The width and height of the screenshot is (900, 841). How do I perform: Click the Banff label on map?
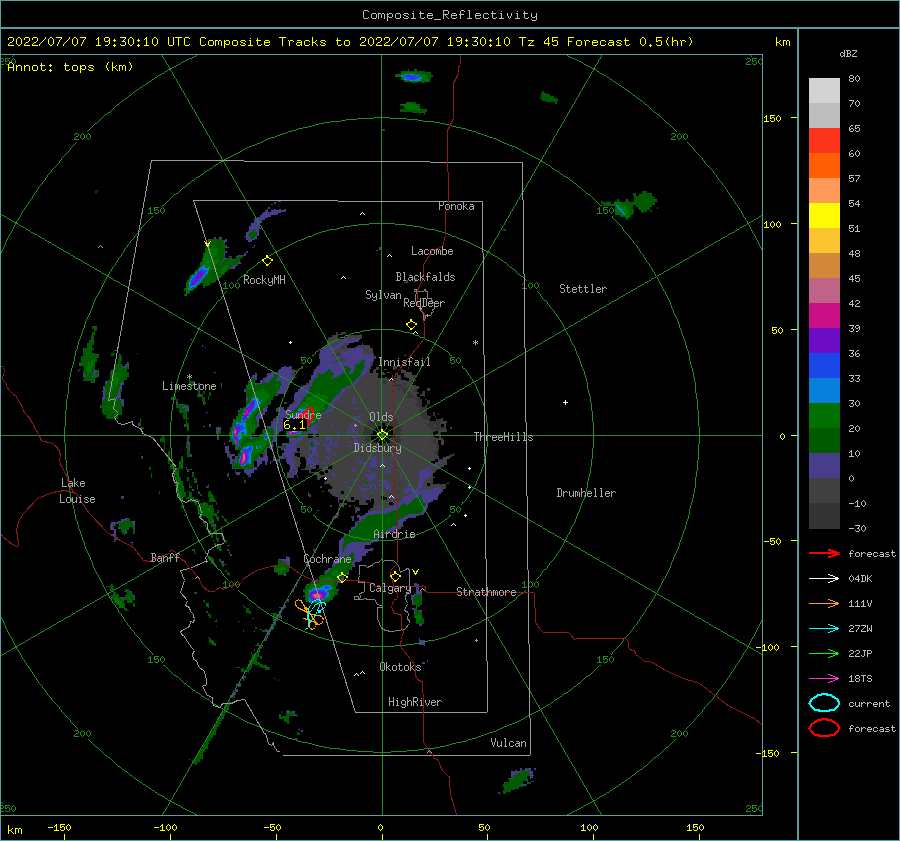tap(165, 557)
